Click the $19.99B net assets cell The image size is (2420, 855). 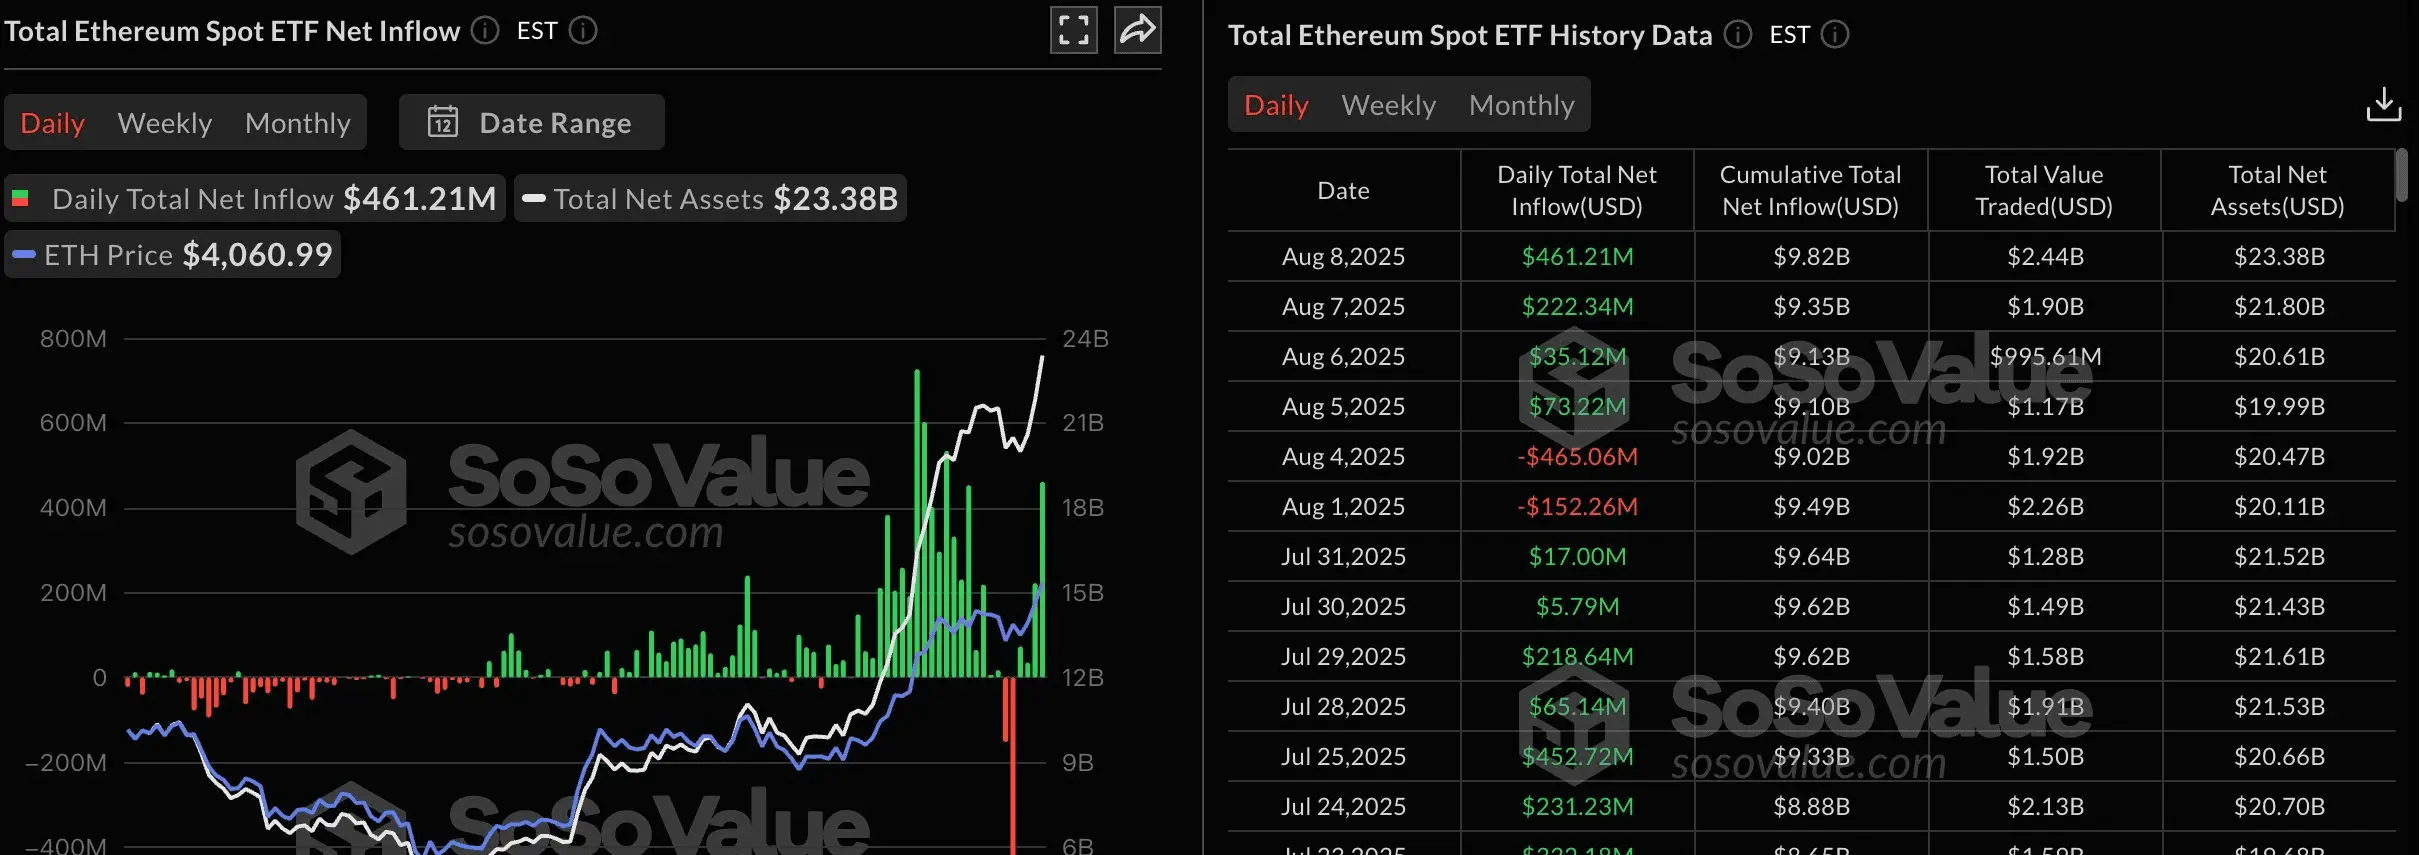(x=2280, y=406)
